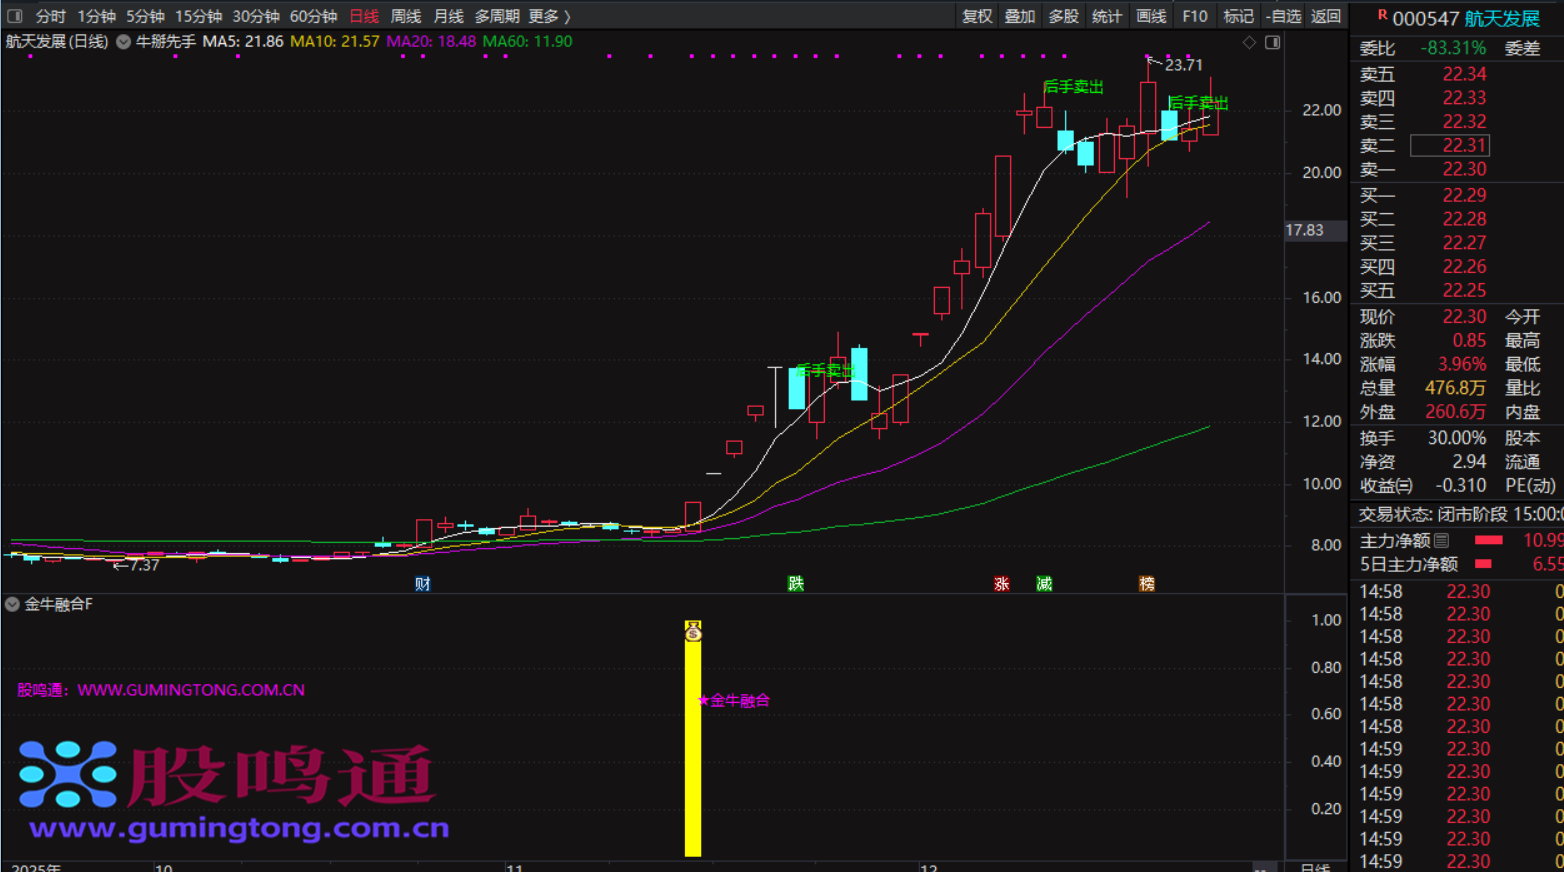Expand the 牛掰先手 indicator dropdown

tap(124, 42)
